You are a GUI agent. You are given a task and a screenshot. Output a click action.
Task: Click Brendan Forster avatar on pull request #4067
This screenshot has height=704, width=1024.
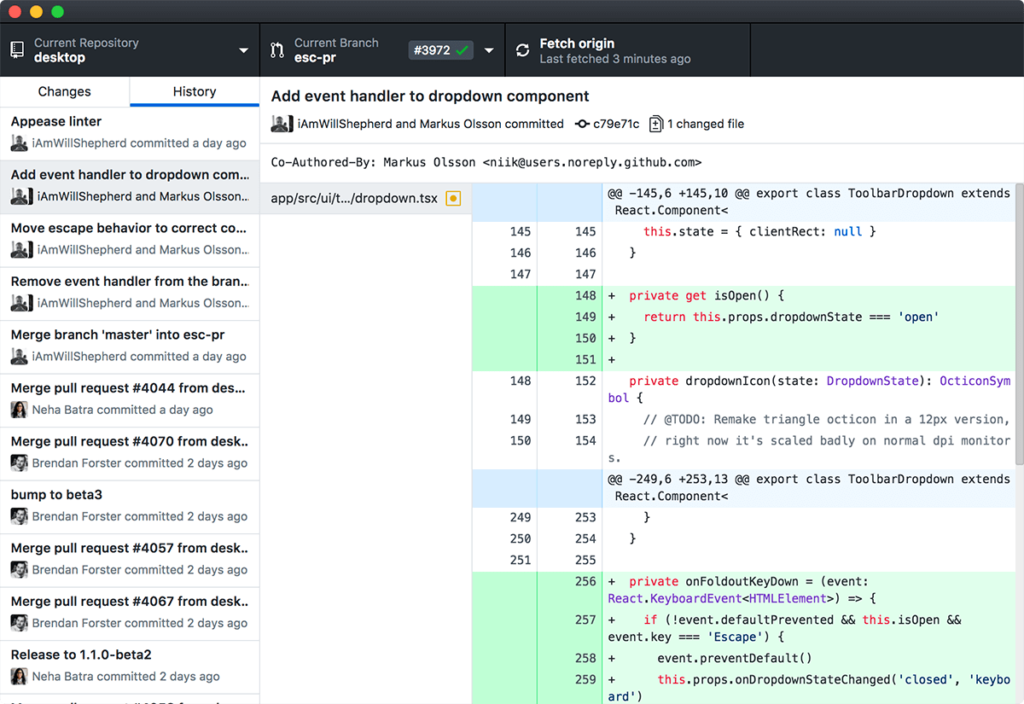point(19,623)
